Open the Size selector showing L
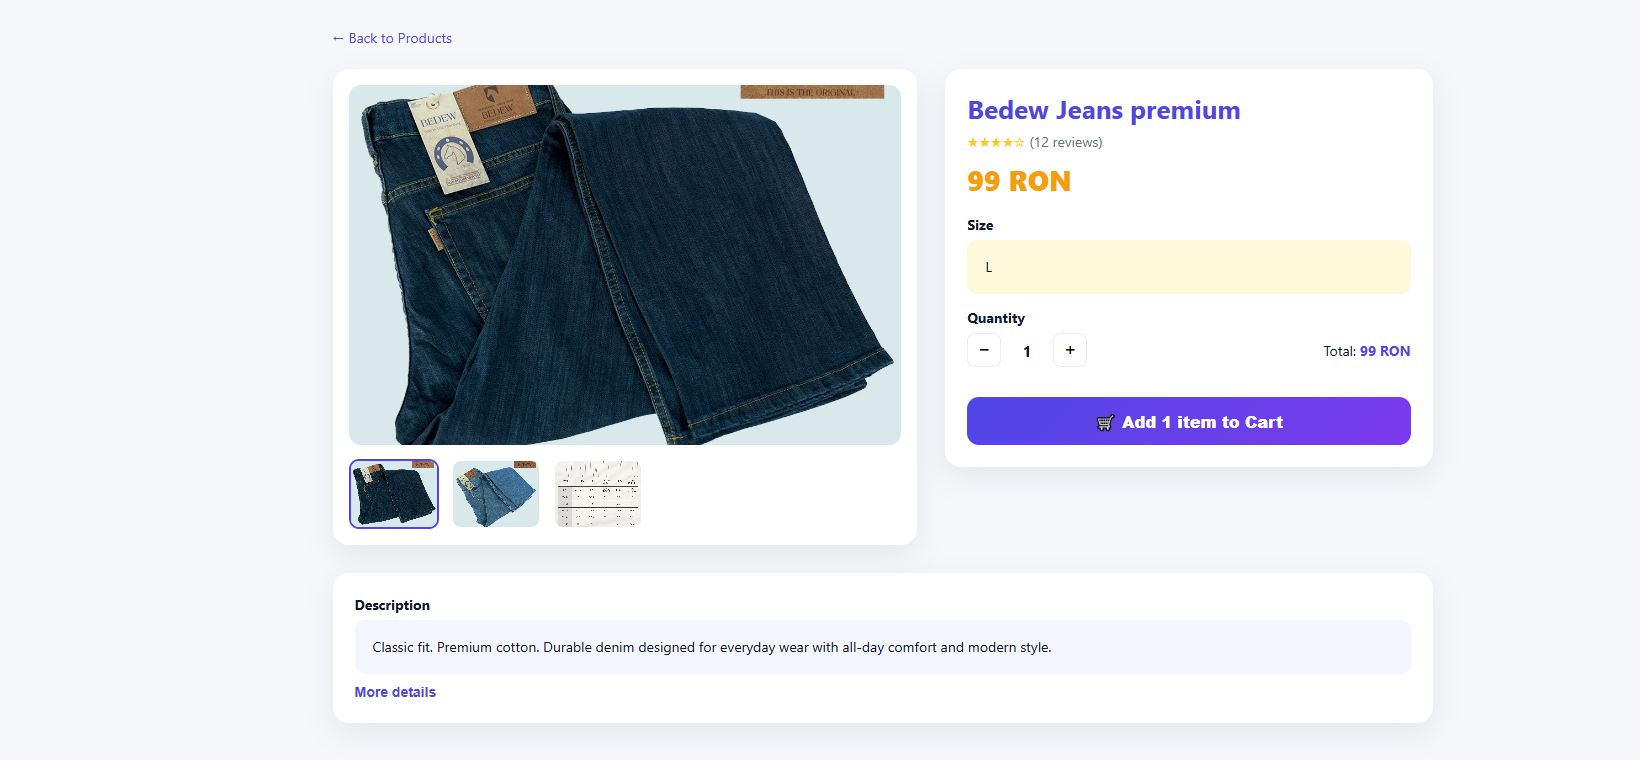1640x760 pixels. pos(1188,267)
